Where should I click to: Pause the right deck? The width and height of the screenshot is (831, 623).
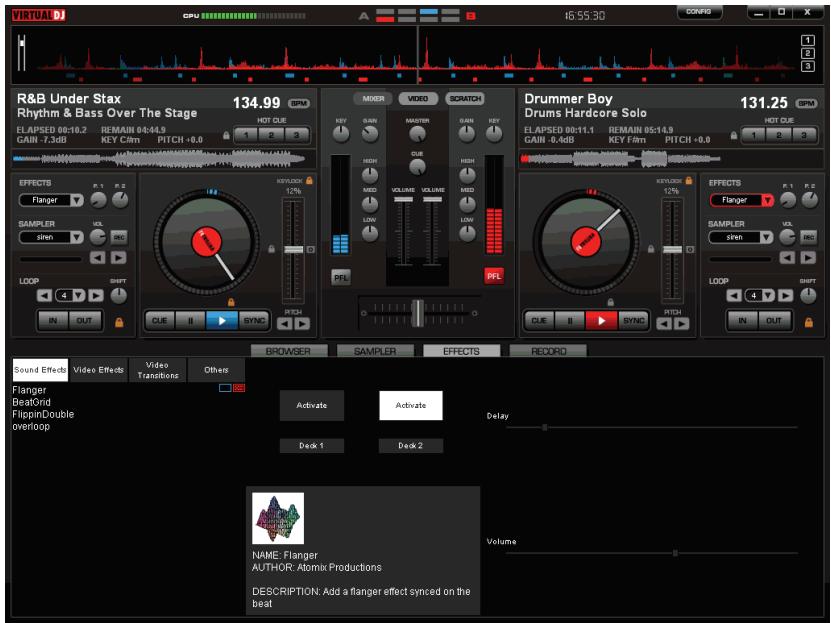[570, 321]
